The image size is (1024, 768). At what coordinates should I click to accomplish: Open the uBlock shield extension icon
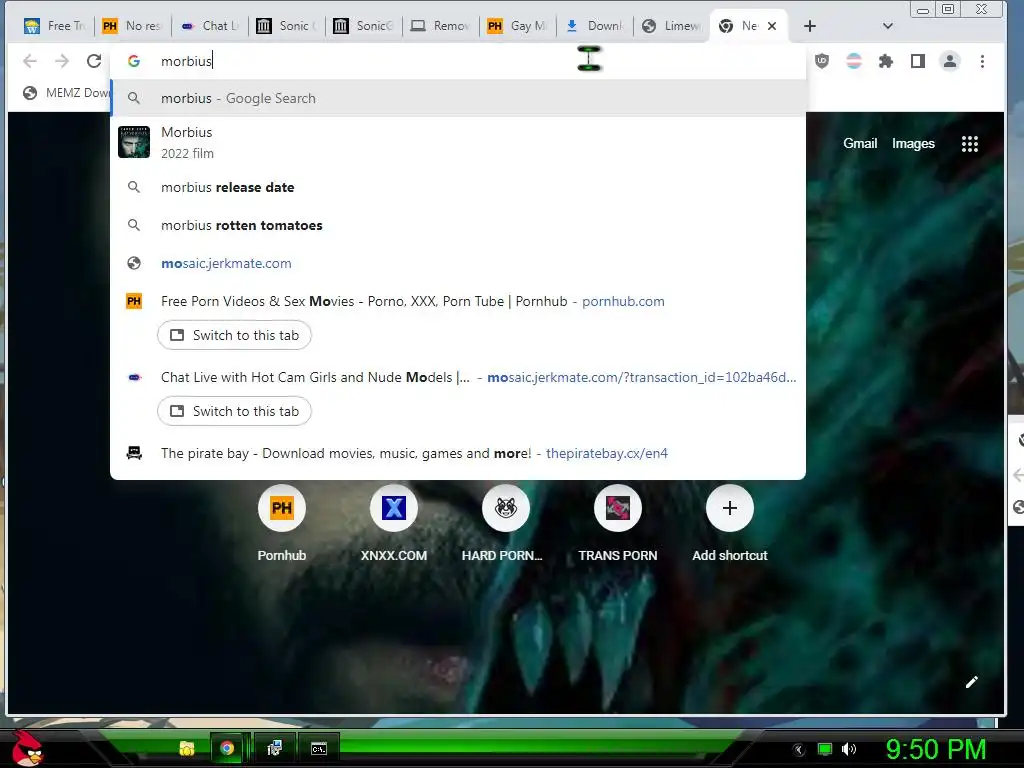[x=822, y=61]
